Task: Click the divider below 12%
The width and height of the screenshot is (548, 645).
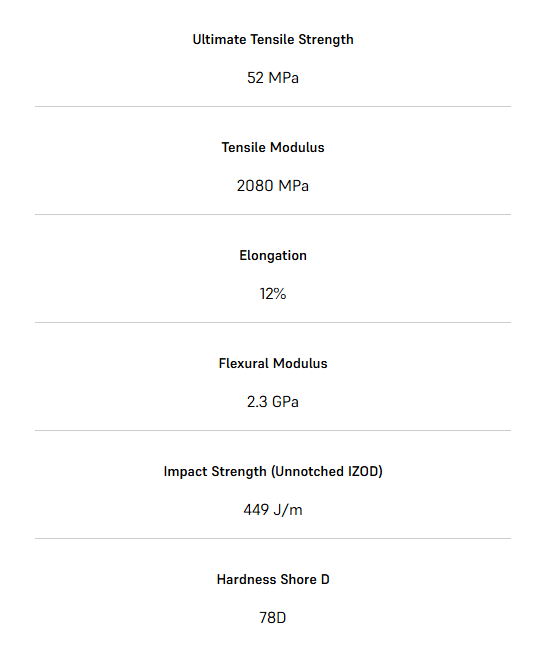Action: coord(273,322)
